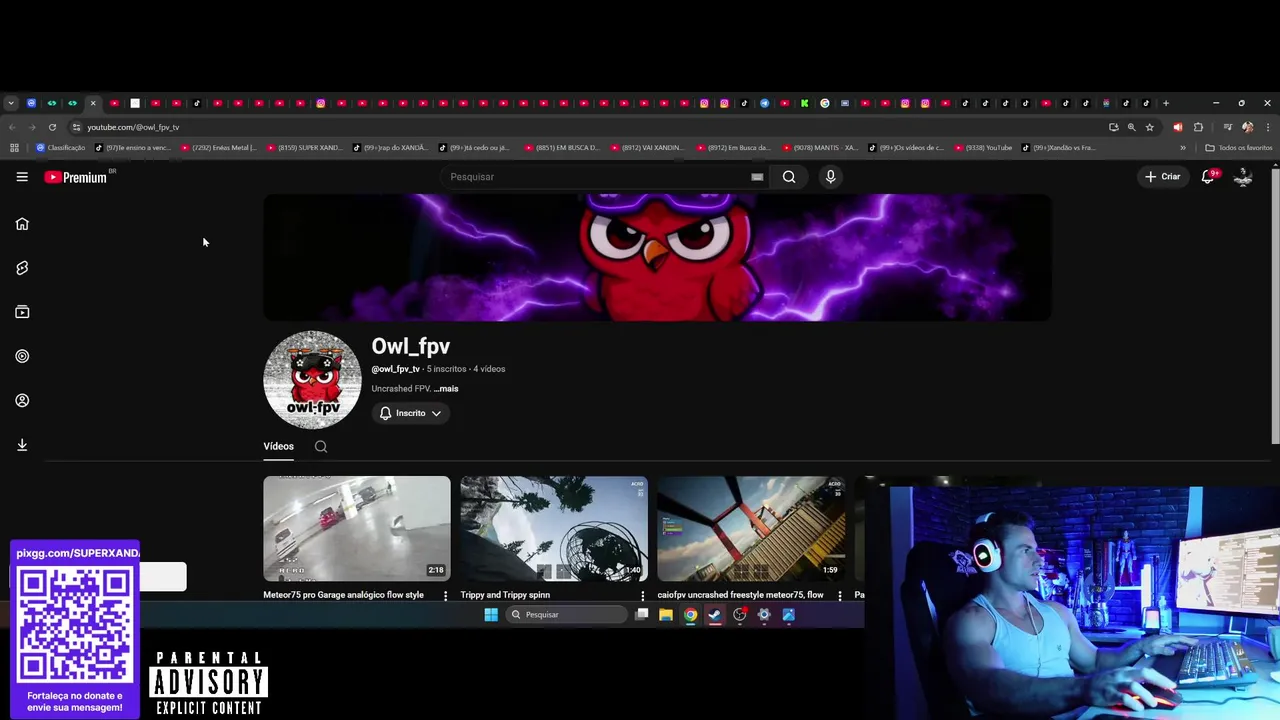Open the Trippy and Trippy spinn title

(x=505, y=595)
